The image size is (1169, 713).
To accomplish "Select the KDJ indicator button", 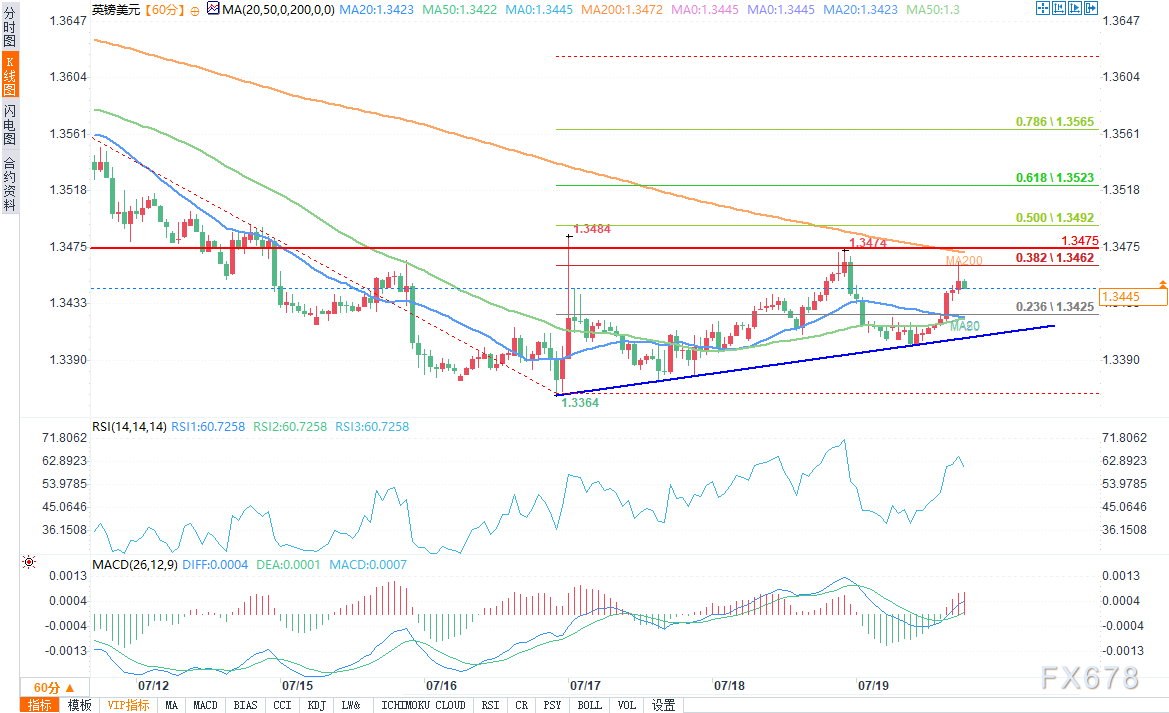I will (316, 705).
